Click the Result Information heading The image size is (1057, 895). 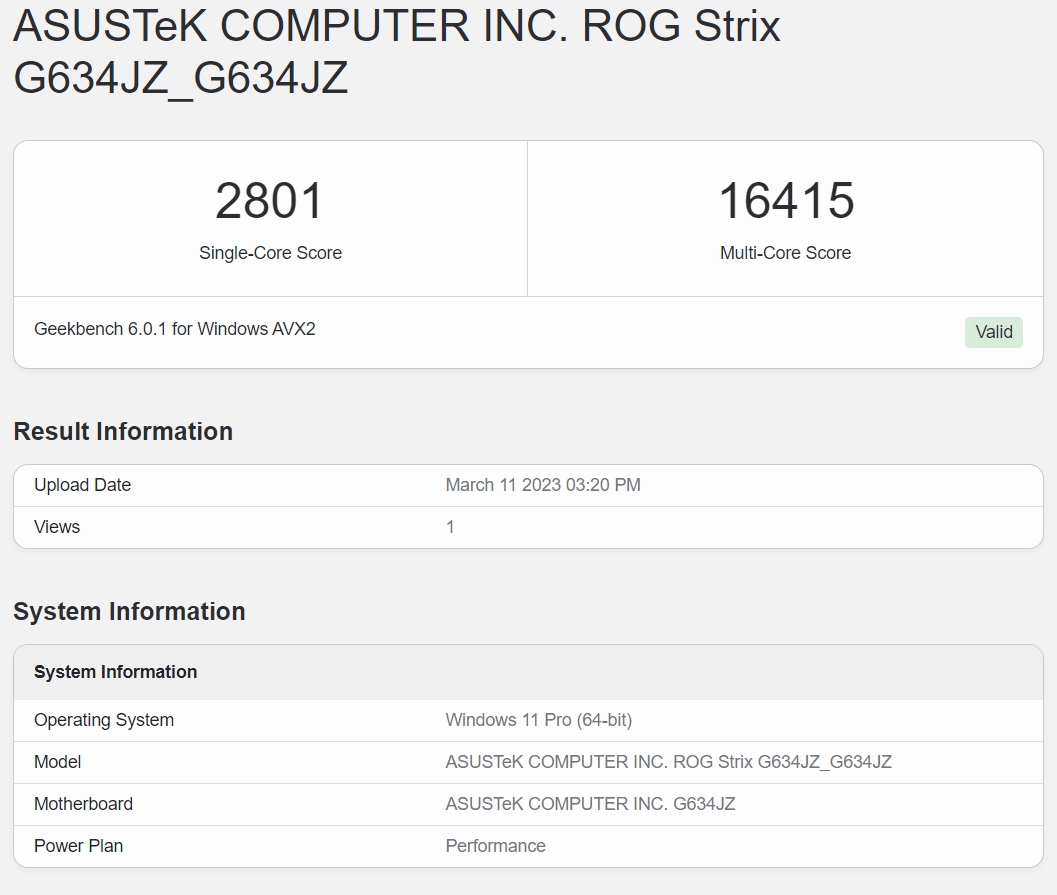(x=123, y=431)
